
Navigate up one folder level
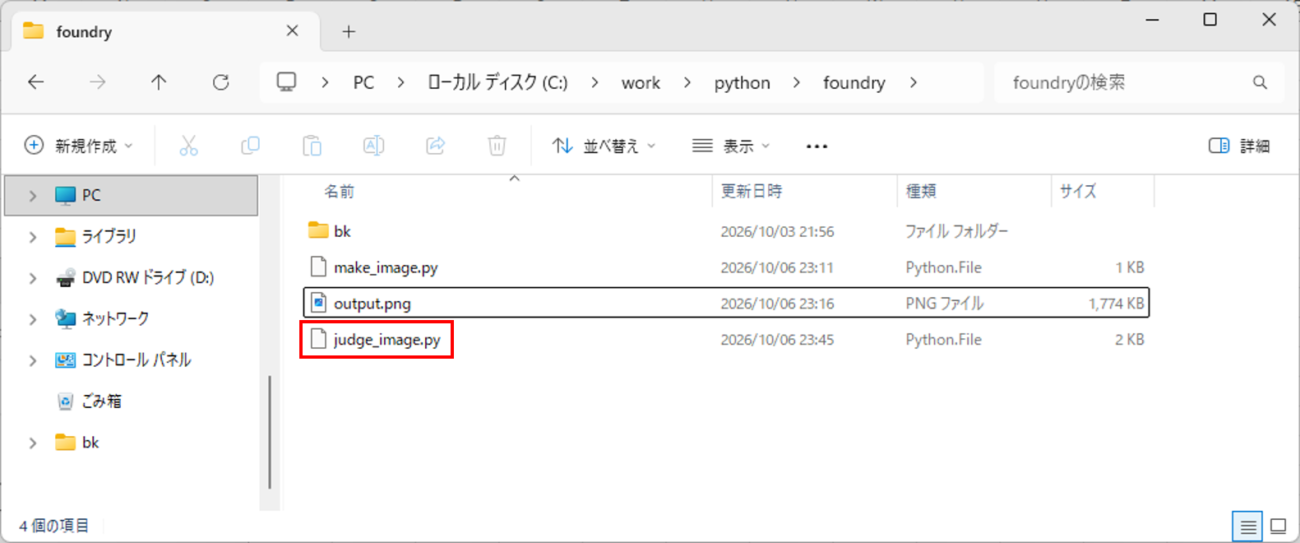(x=159, y=83)
